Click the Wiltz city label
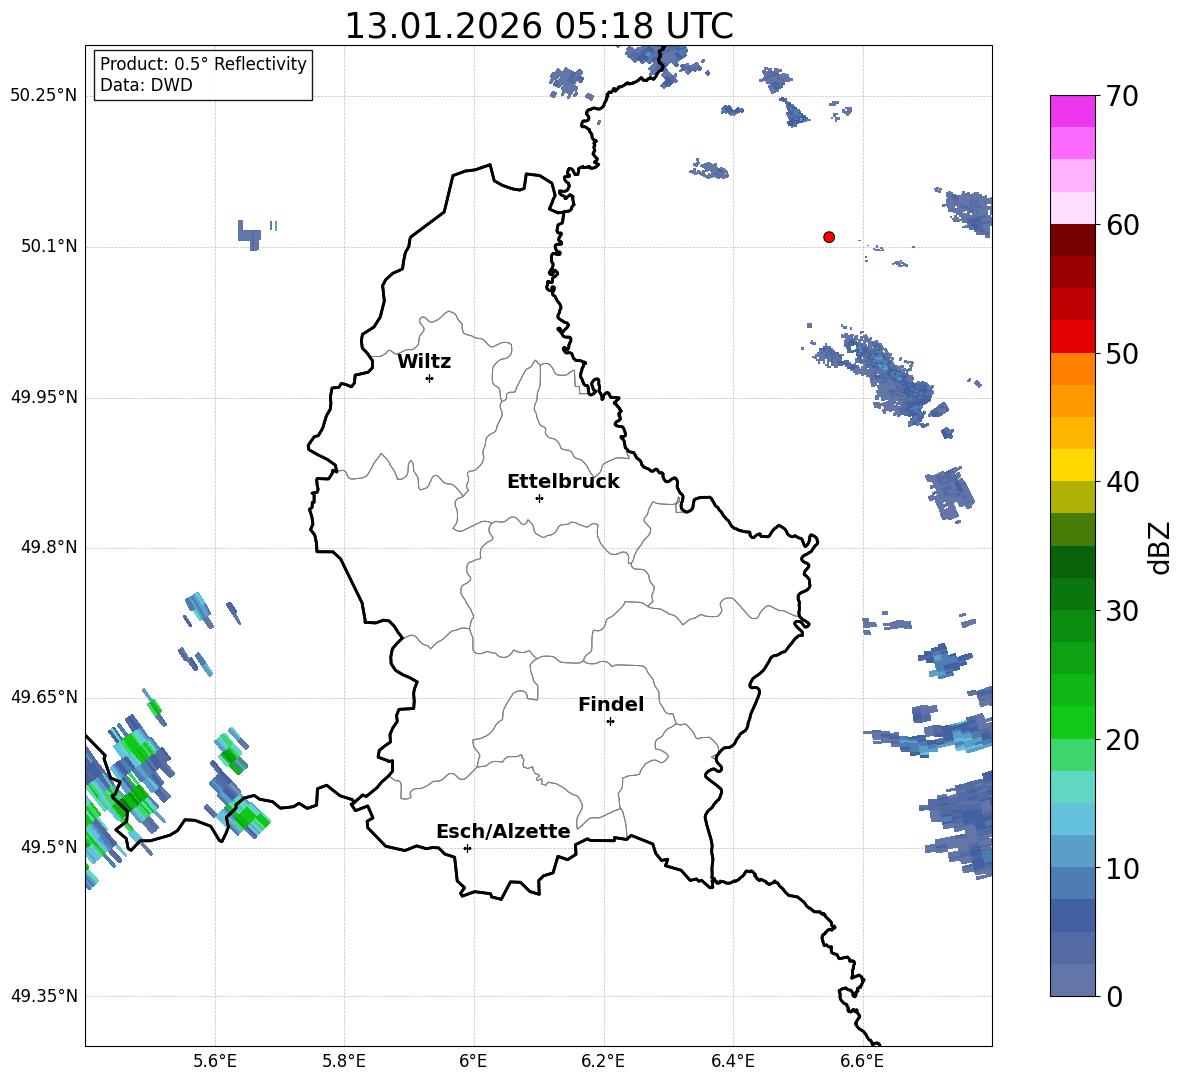The image size is (1184, 1081). (x=424, y=362)
